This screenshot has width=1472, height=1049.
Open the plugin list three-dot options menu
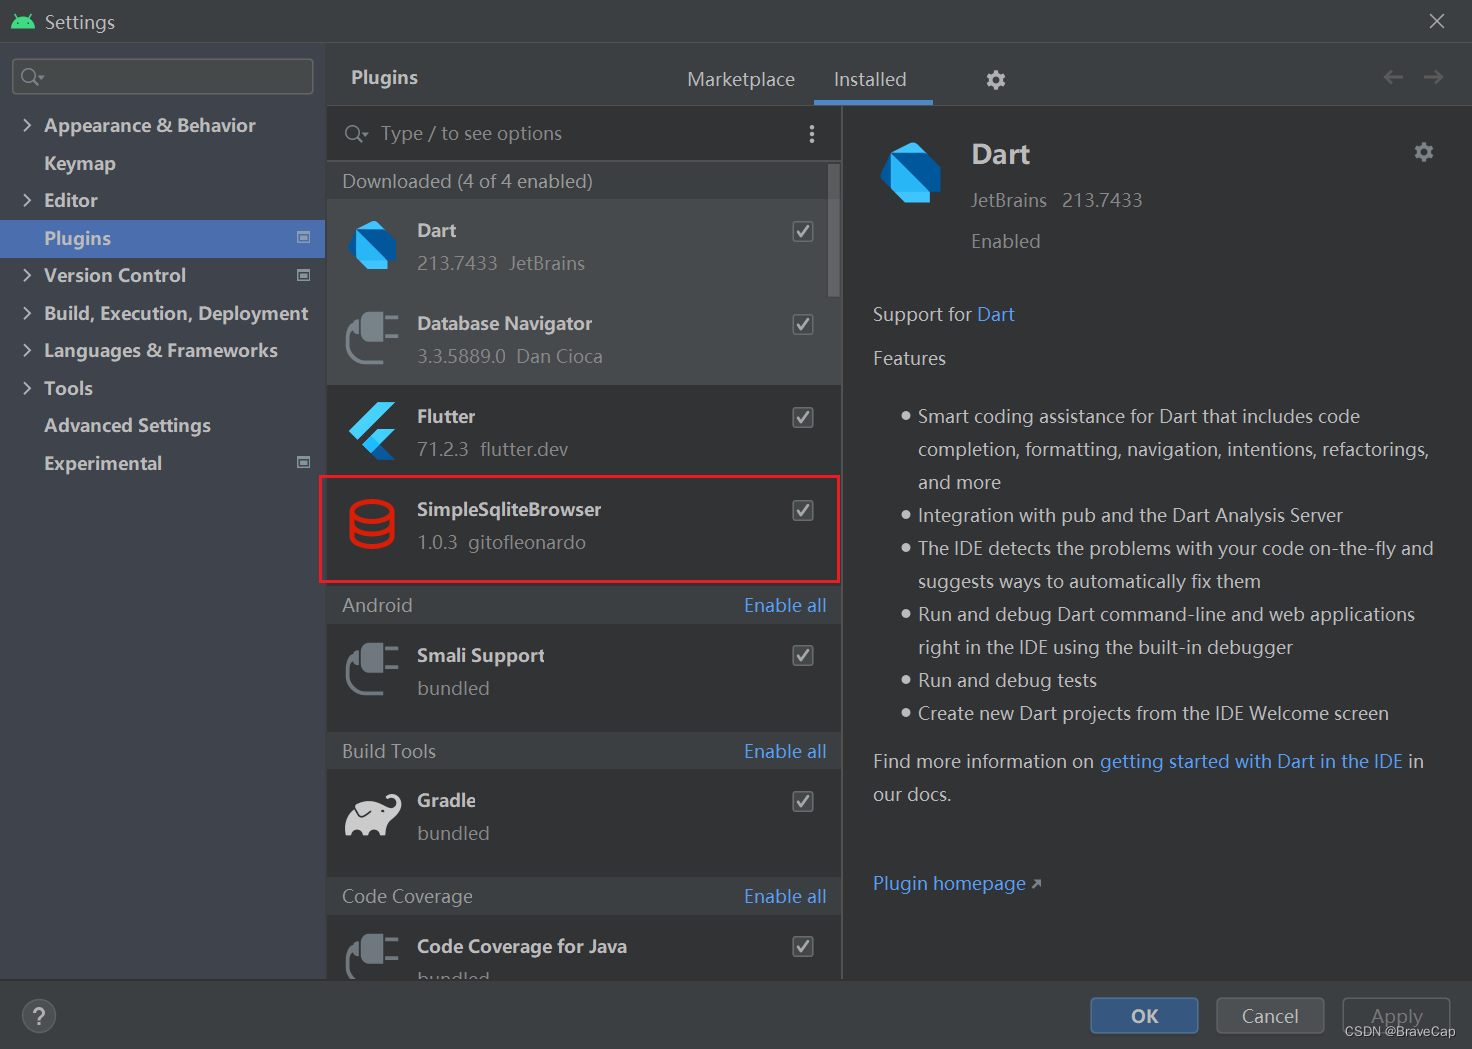pyautogui.click(x=811, y=134)
